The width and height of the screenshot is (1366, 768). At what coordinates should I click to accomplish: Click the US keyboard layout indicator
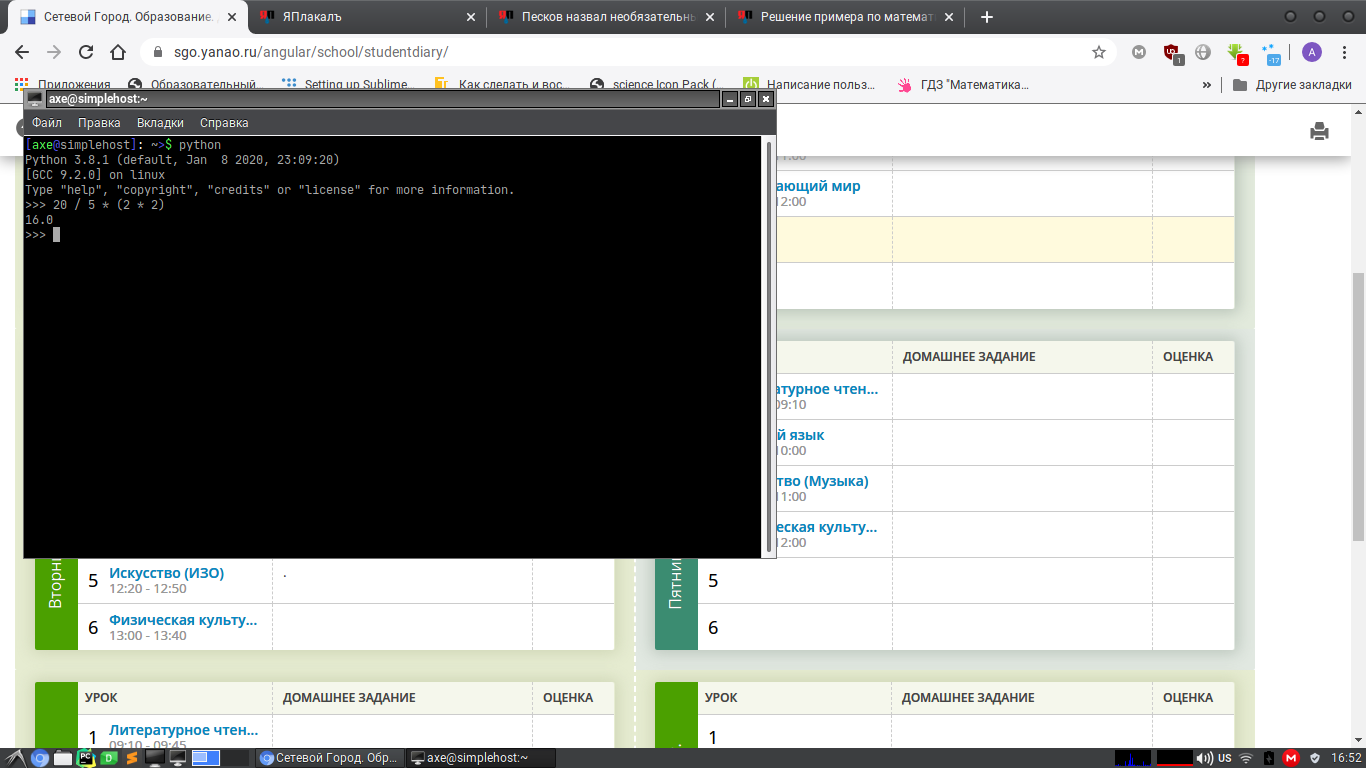[1224, 758]
